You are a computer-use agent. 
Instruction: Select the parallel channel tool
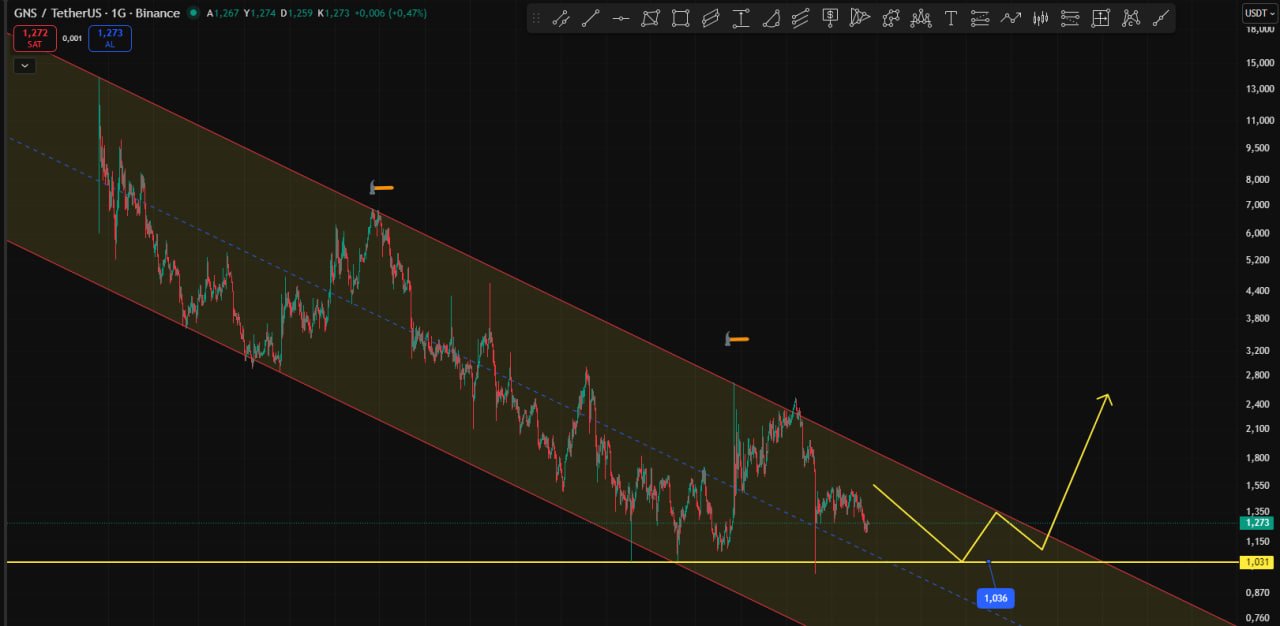click(x=711, y=18)
